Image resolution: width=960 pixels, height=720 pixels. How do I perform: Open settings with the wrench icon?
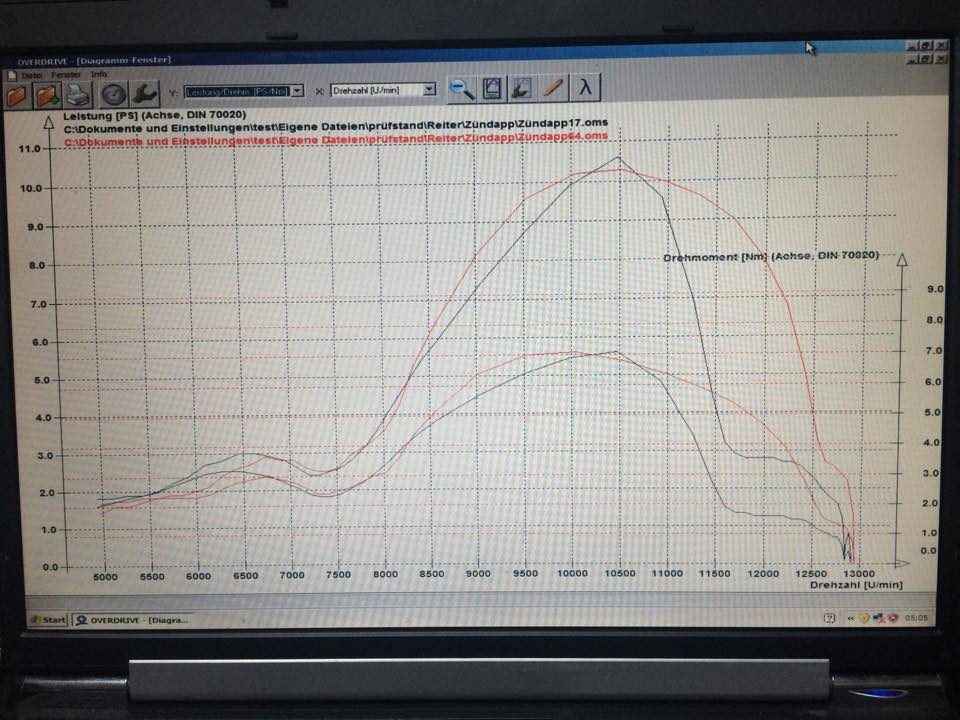coord(146,95)
